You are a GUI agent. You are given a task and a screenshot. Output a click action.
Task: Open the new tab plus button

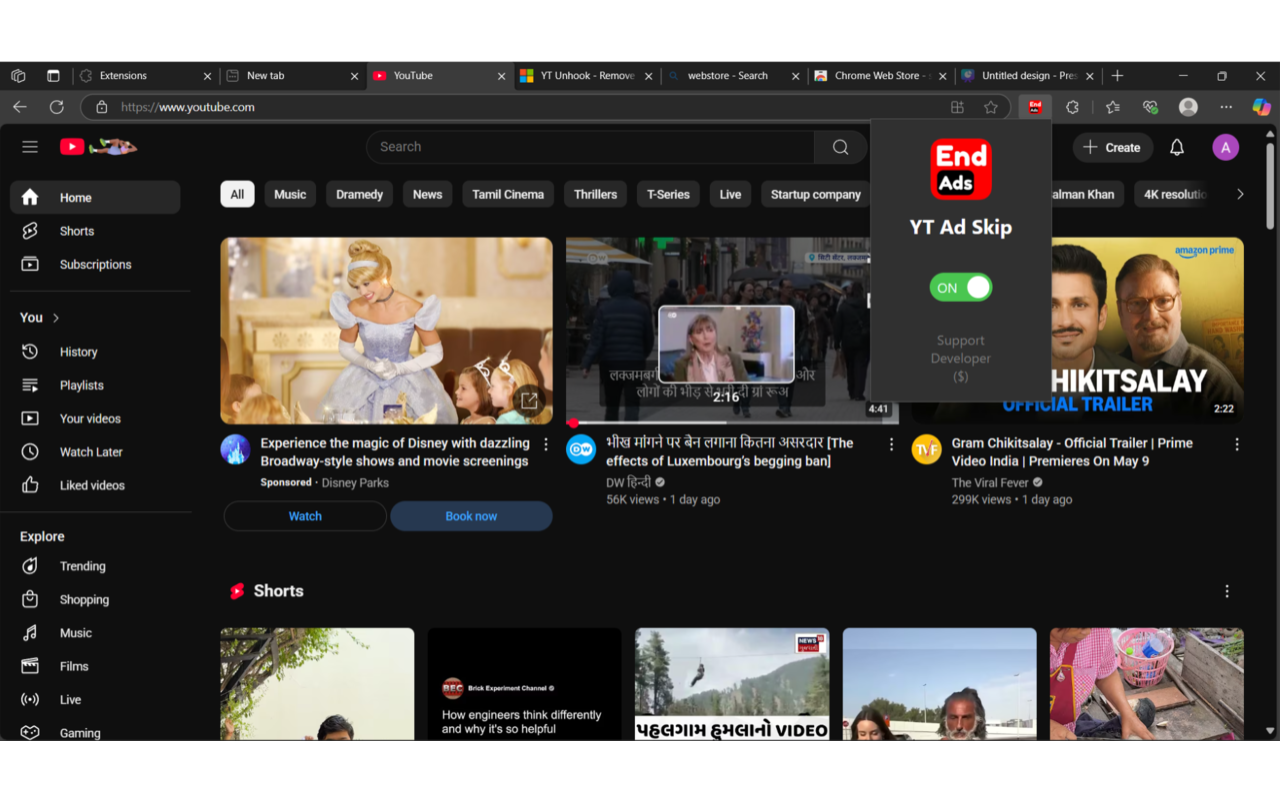1117,76
